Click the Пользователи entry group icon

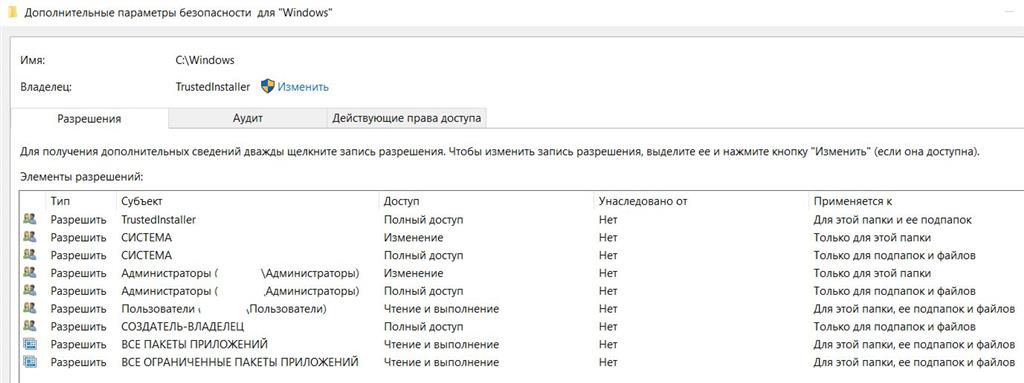tap(30, 308)
